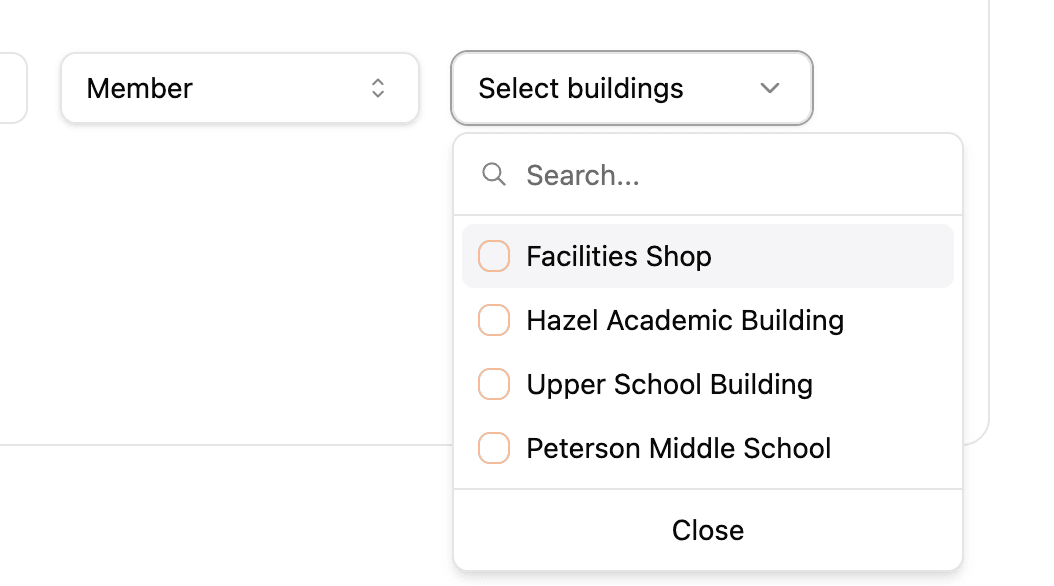The image size is (1054, 586).
Task: Click the Select buildings placeholder text
Action: point(581,88)
